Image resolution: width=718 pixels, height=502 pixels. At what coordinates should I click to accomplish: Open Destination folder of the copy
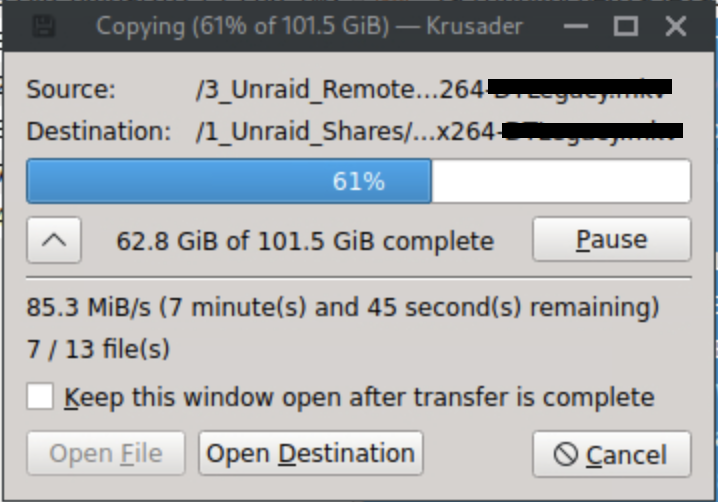pyautogui.click(x=310, y=453)
